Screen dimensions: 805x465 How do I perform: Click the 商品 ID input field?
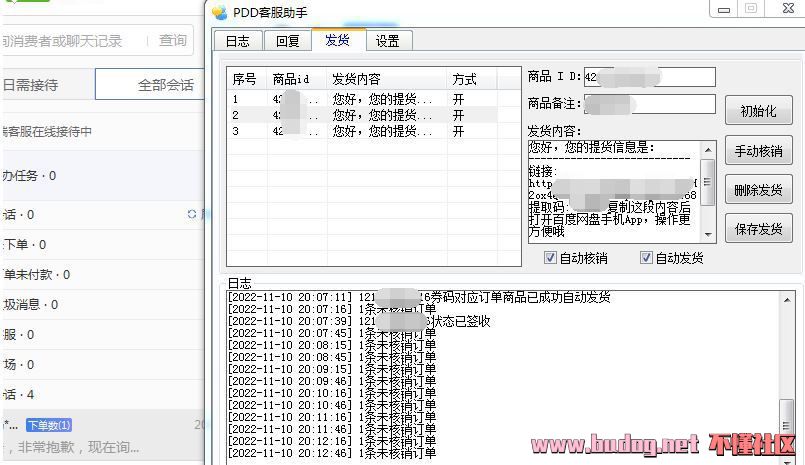[x=649, y=77]
